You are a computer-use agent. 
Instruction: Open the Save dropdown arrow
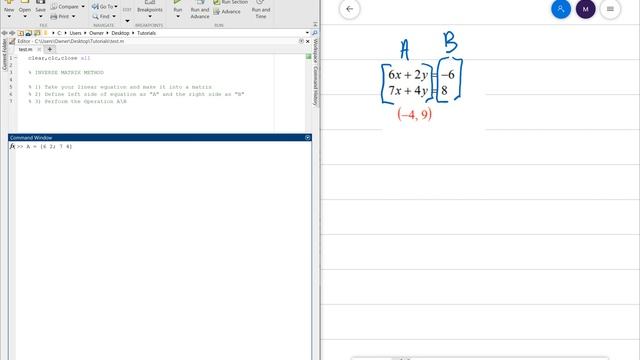(40, 16)
